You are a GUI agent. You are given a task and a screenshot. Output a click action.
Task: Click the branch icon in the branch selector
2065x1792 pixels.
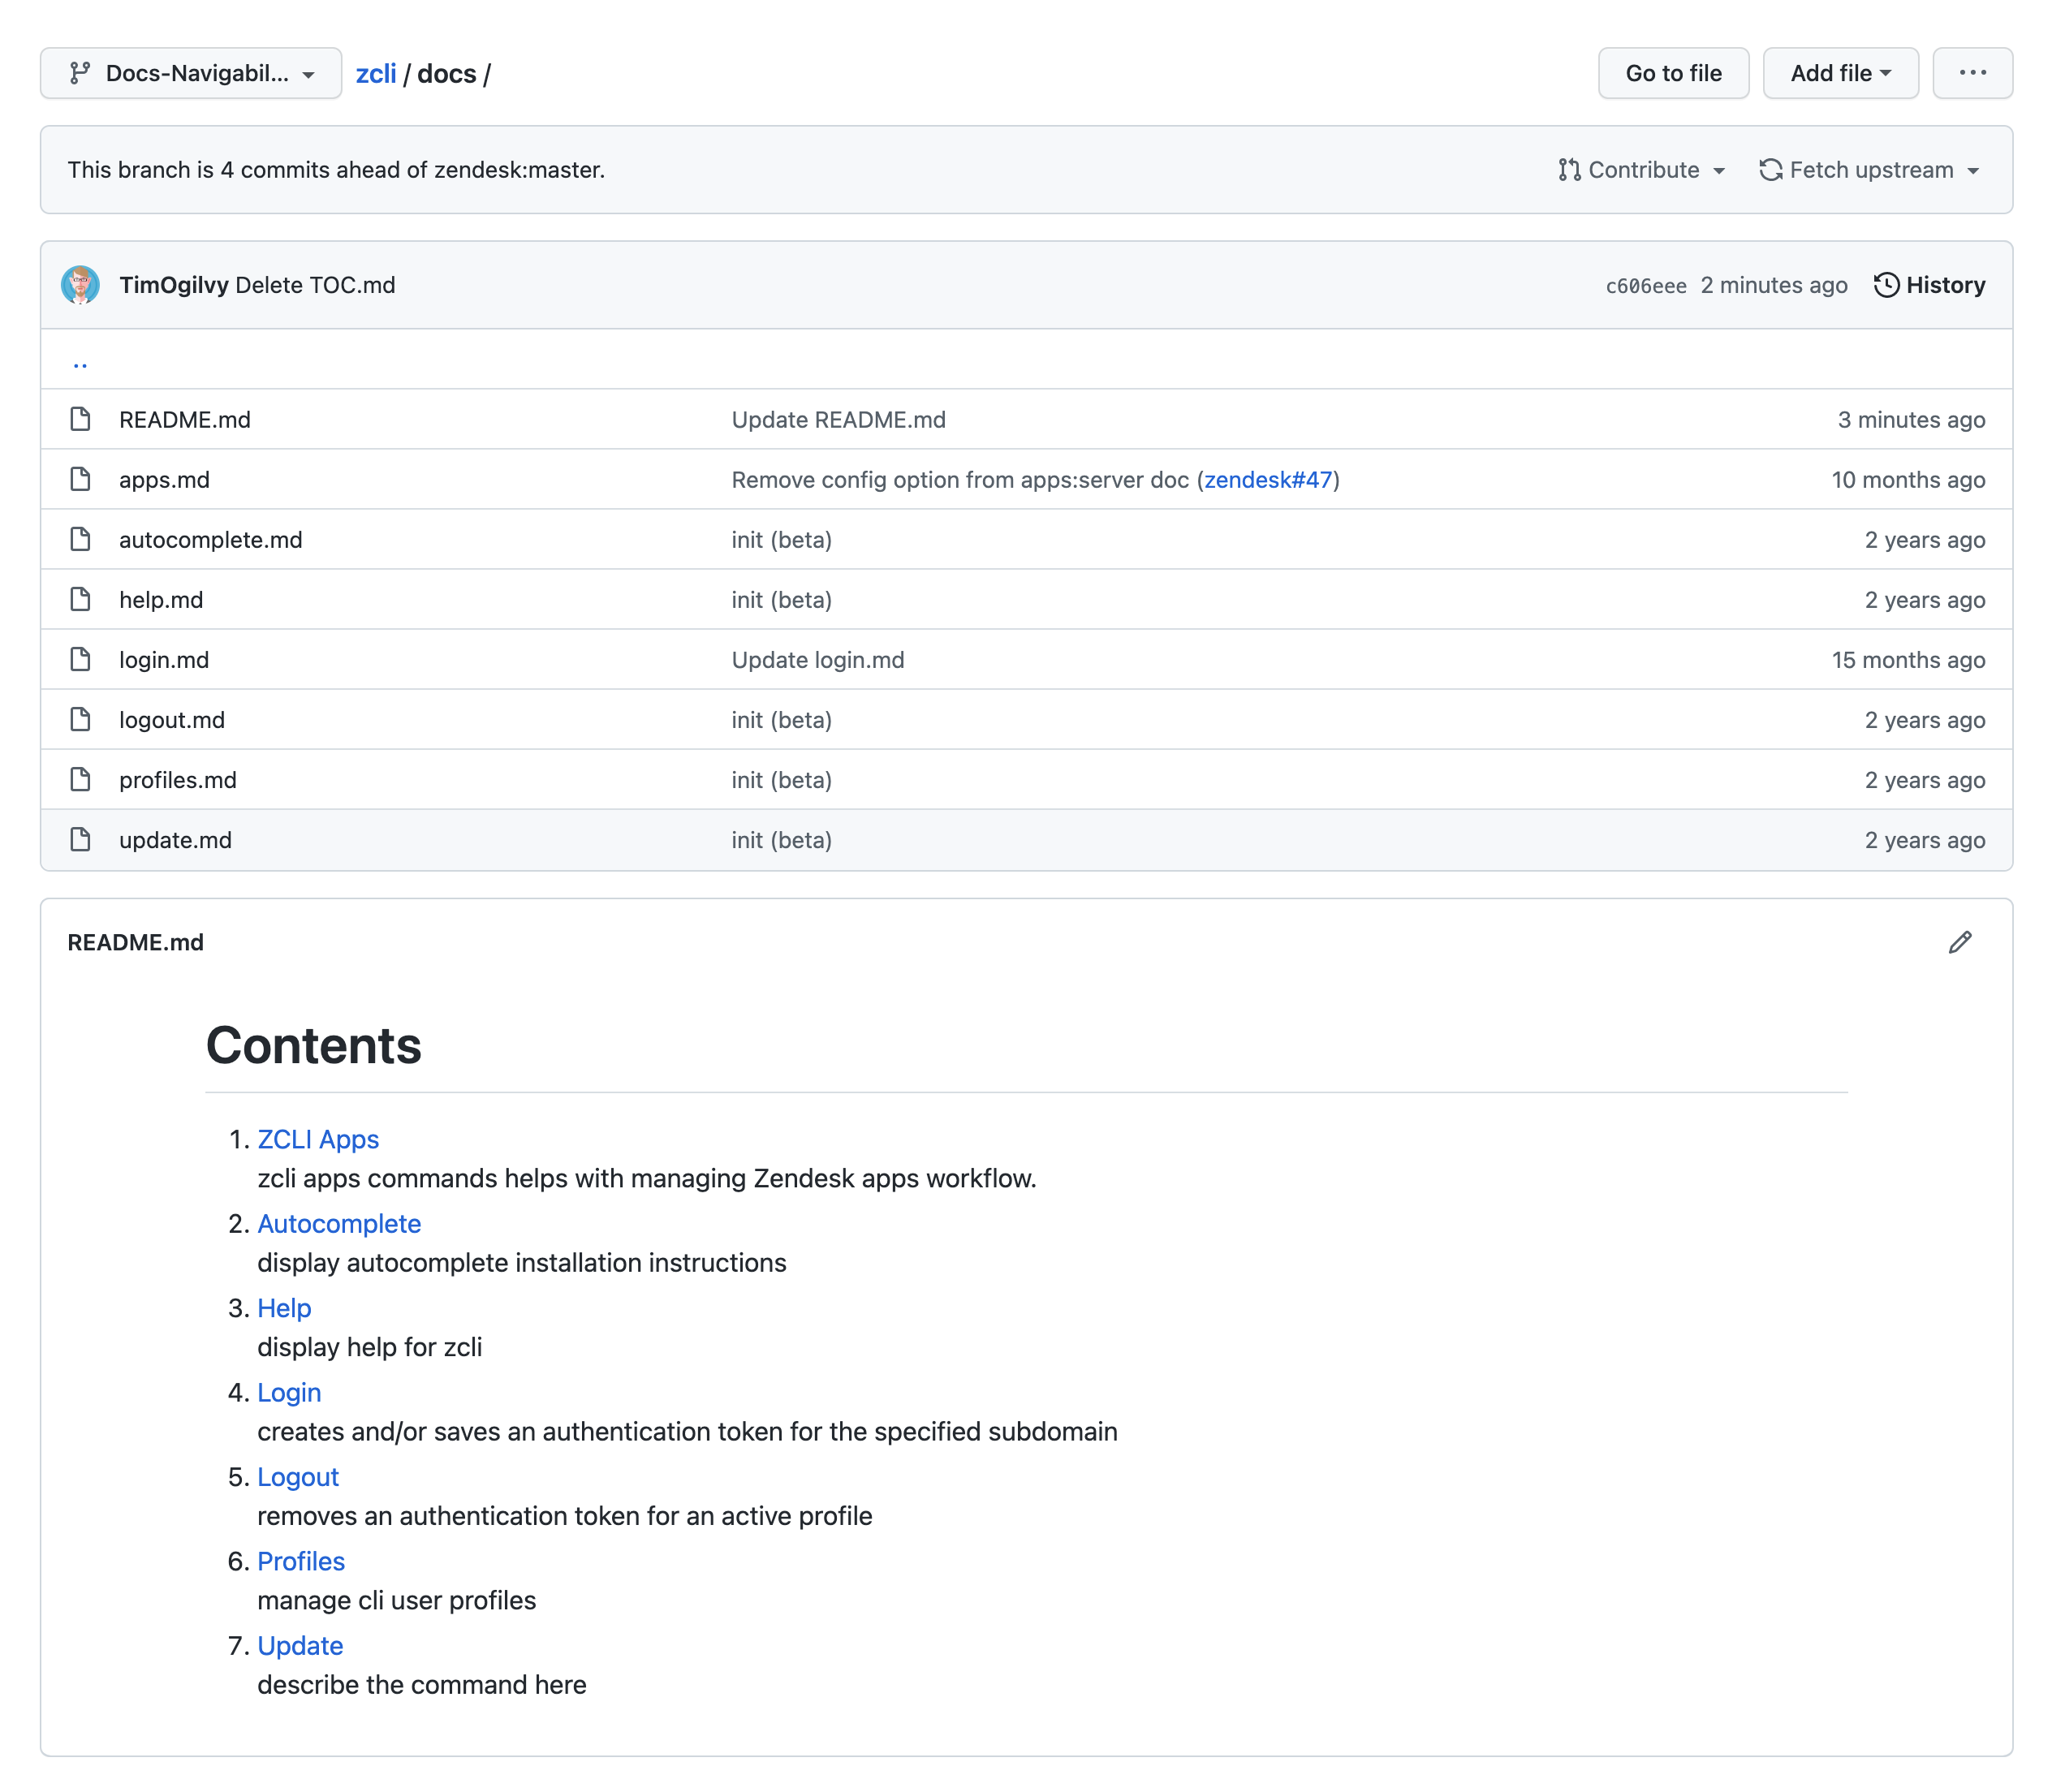click(x=80, y=73)
